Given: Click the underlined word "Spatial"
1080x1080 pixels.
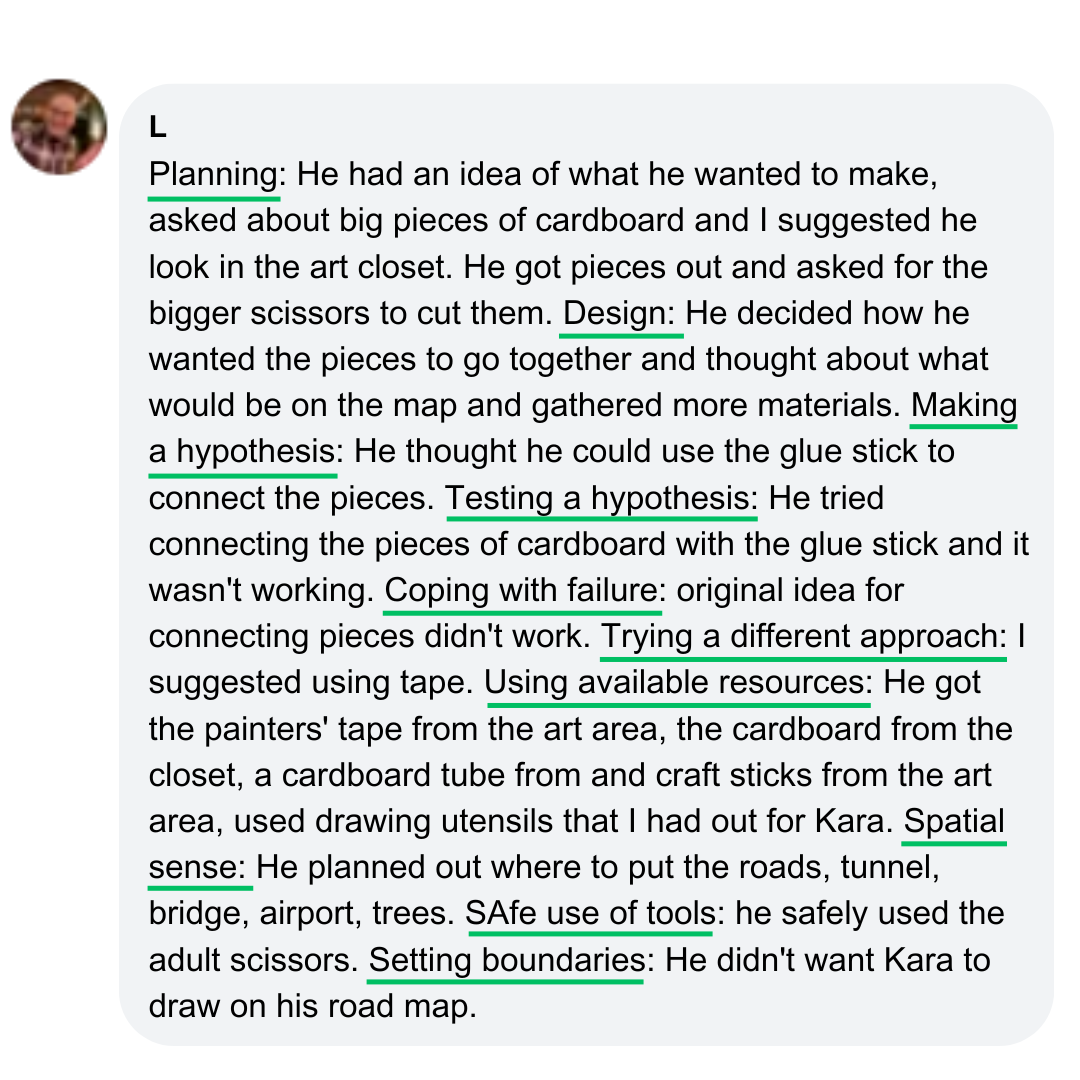Looking at the screenshot, I should click(954, 822).
